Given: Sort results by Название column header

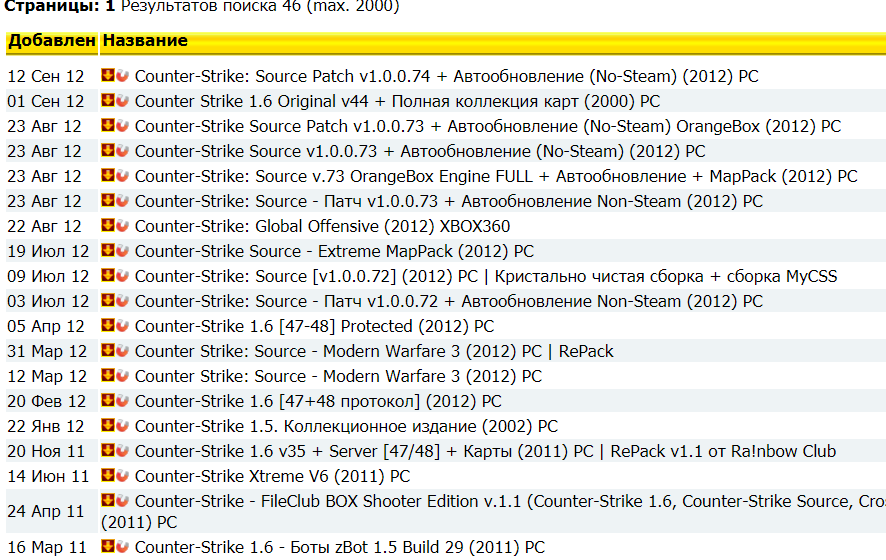Looking at the screenshot, I should [145, 41].
